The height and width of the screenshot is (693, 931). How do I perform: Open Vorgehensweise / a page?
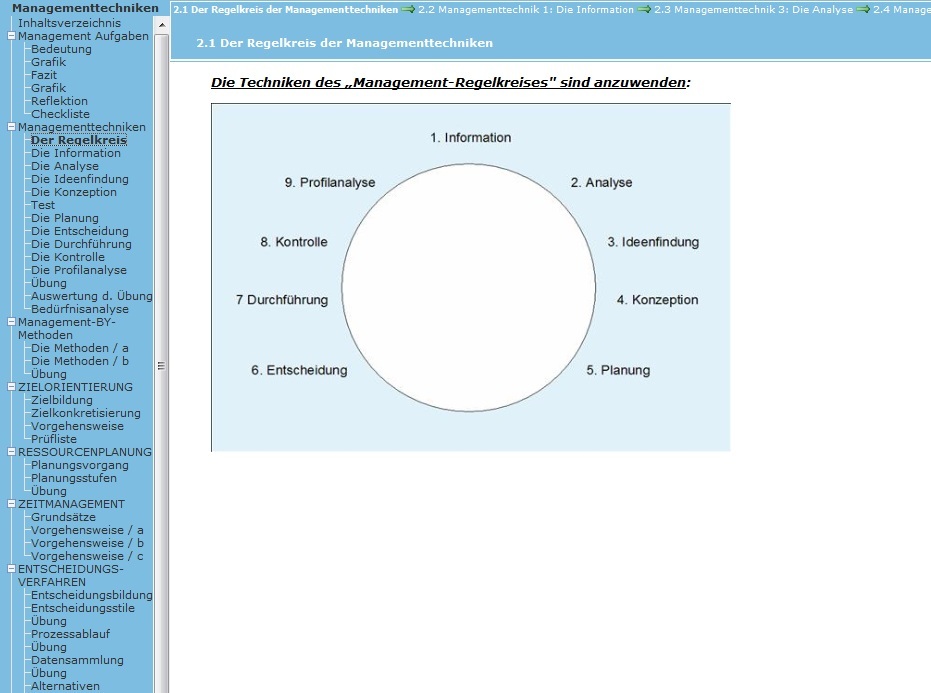[87, 530]
